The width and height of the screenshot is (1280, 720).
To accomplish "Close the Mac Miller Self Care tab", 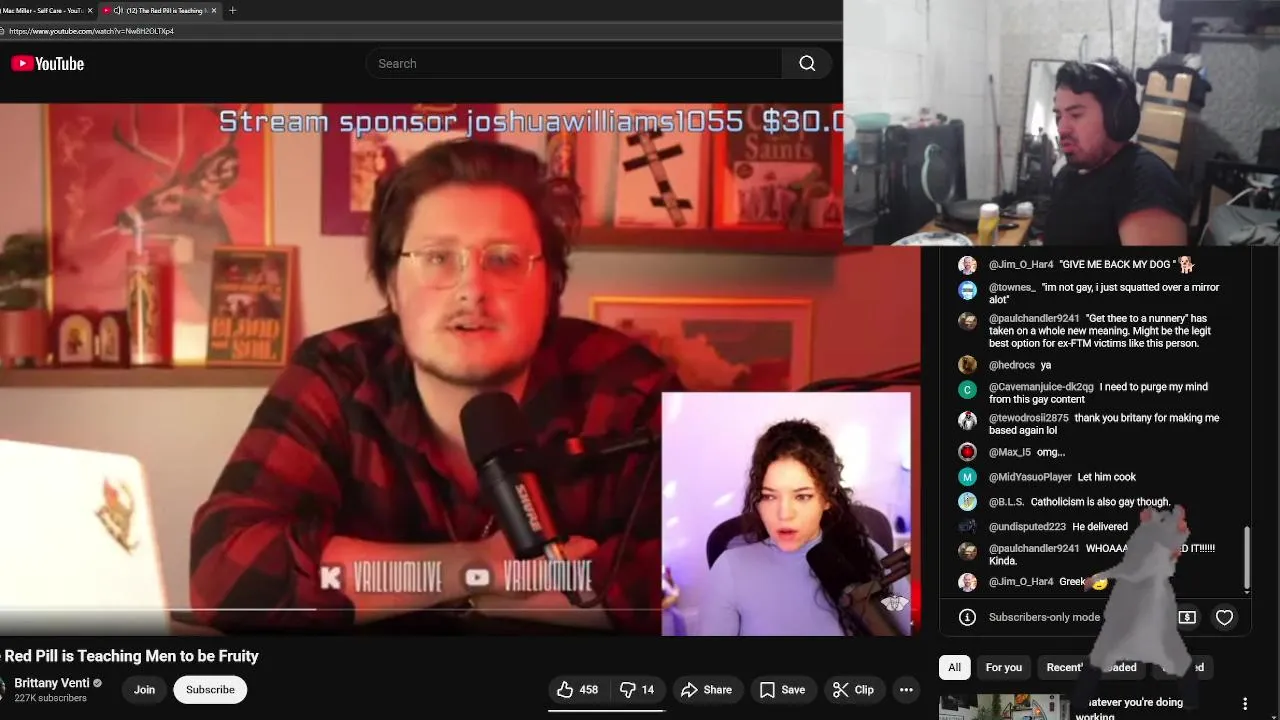I will (90, 10).
